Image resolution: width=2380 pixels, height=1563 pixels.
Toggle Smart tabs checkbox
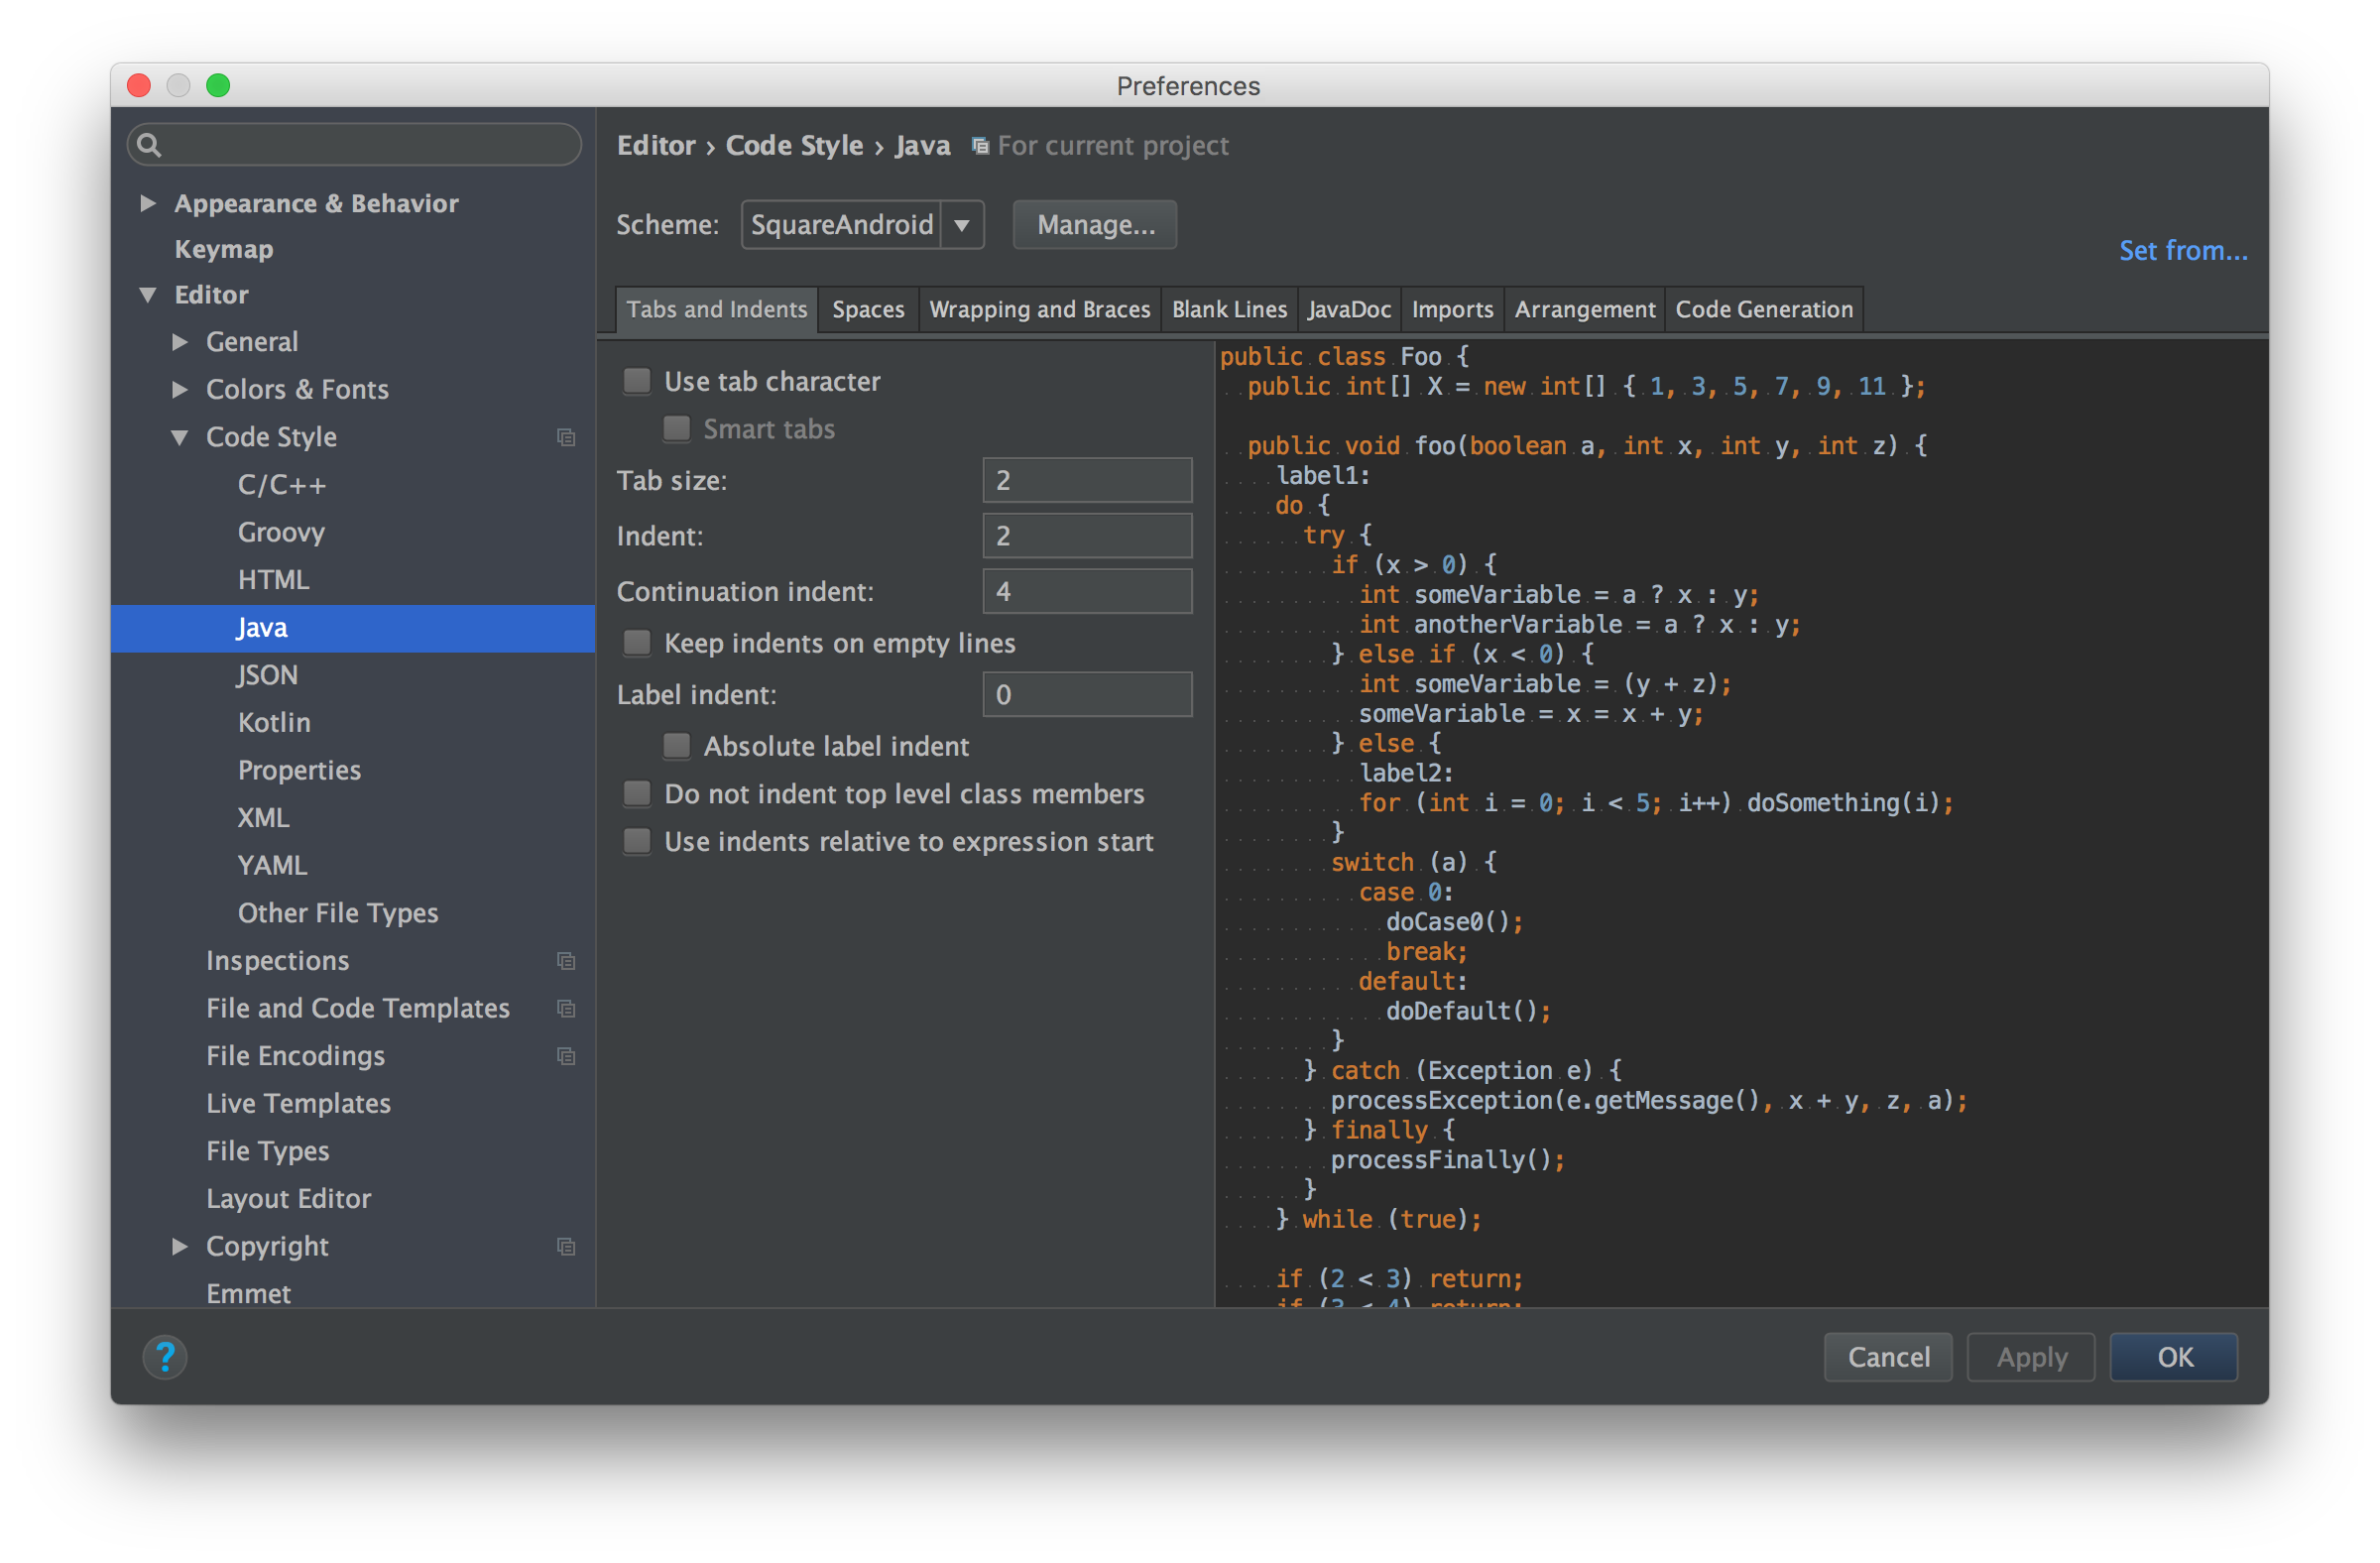coord(677,429)
